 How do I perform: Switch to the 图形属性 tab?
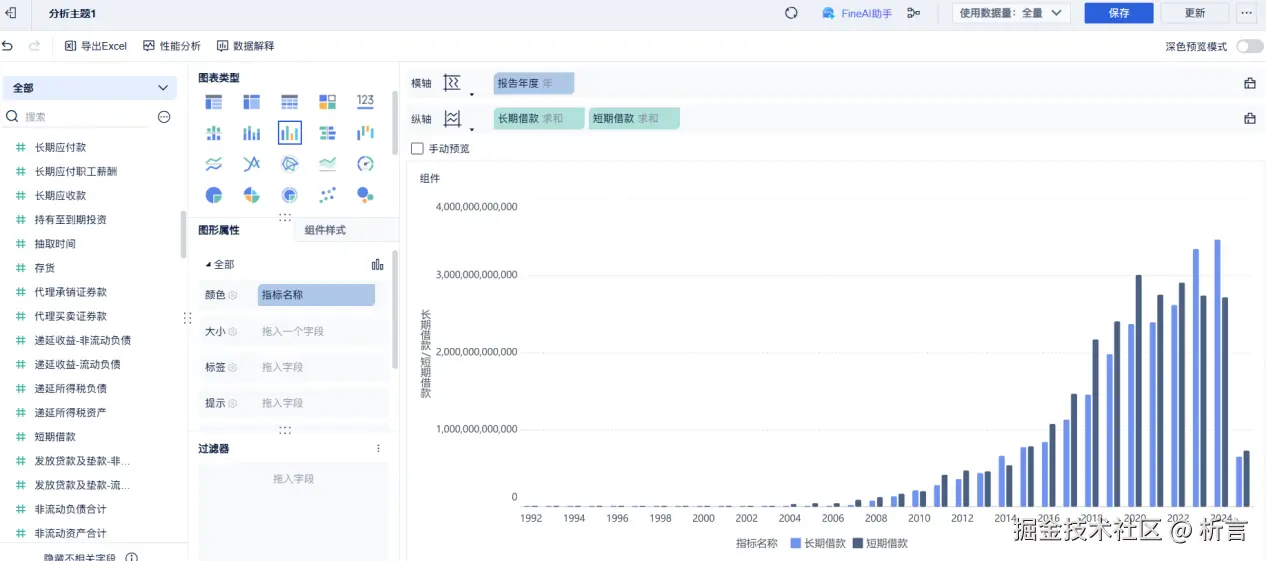(219, 230)
